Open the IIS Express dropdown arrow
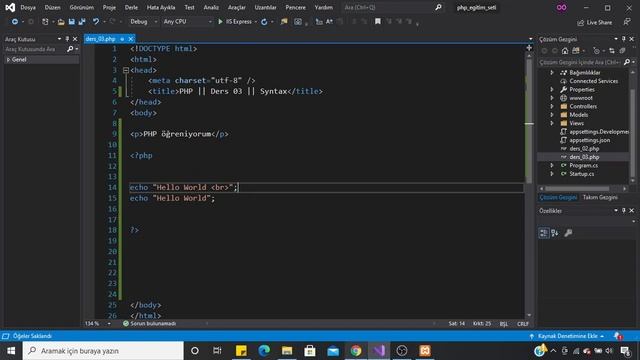This screenshot has height=360, width=640. (x=256, y=22)
